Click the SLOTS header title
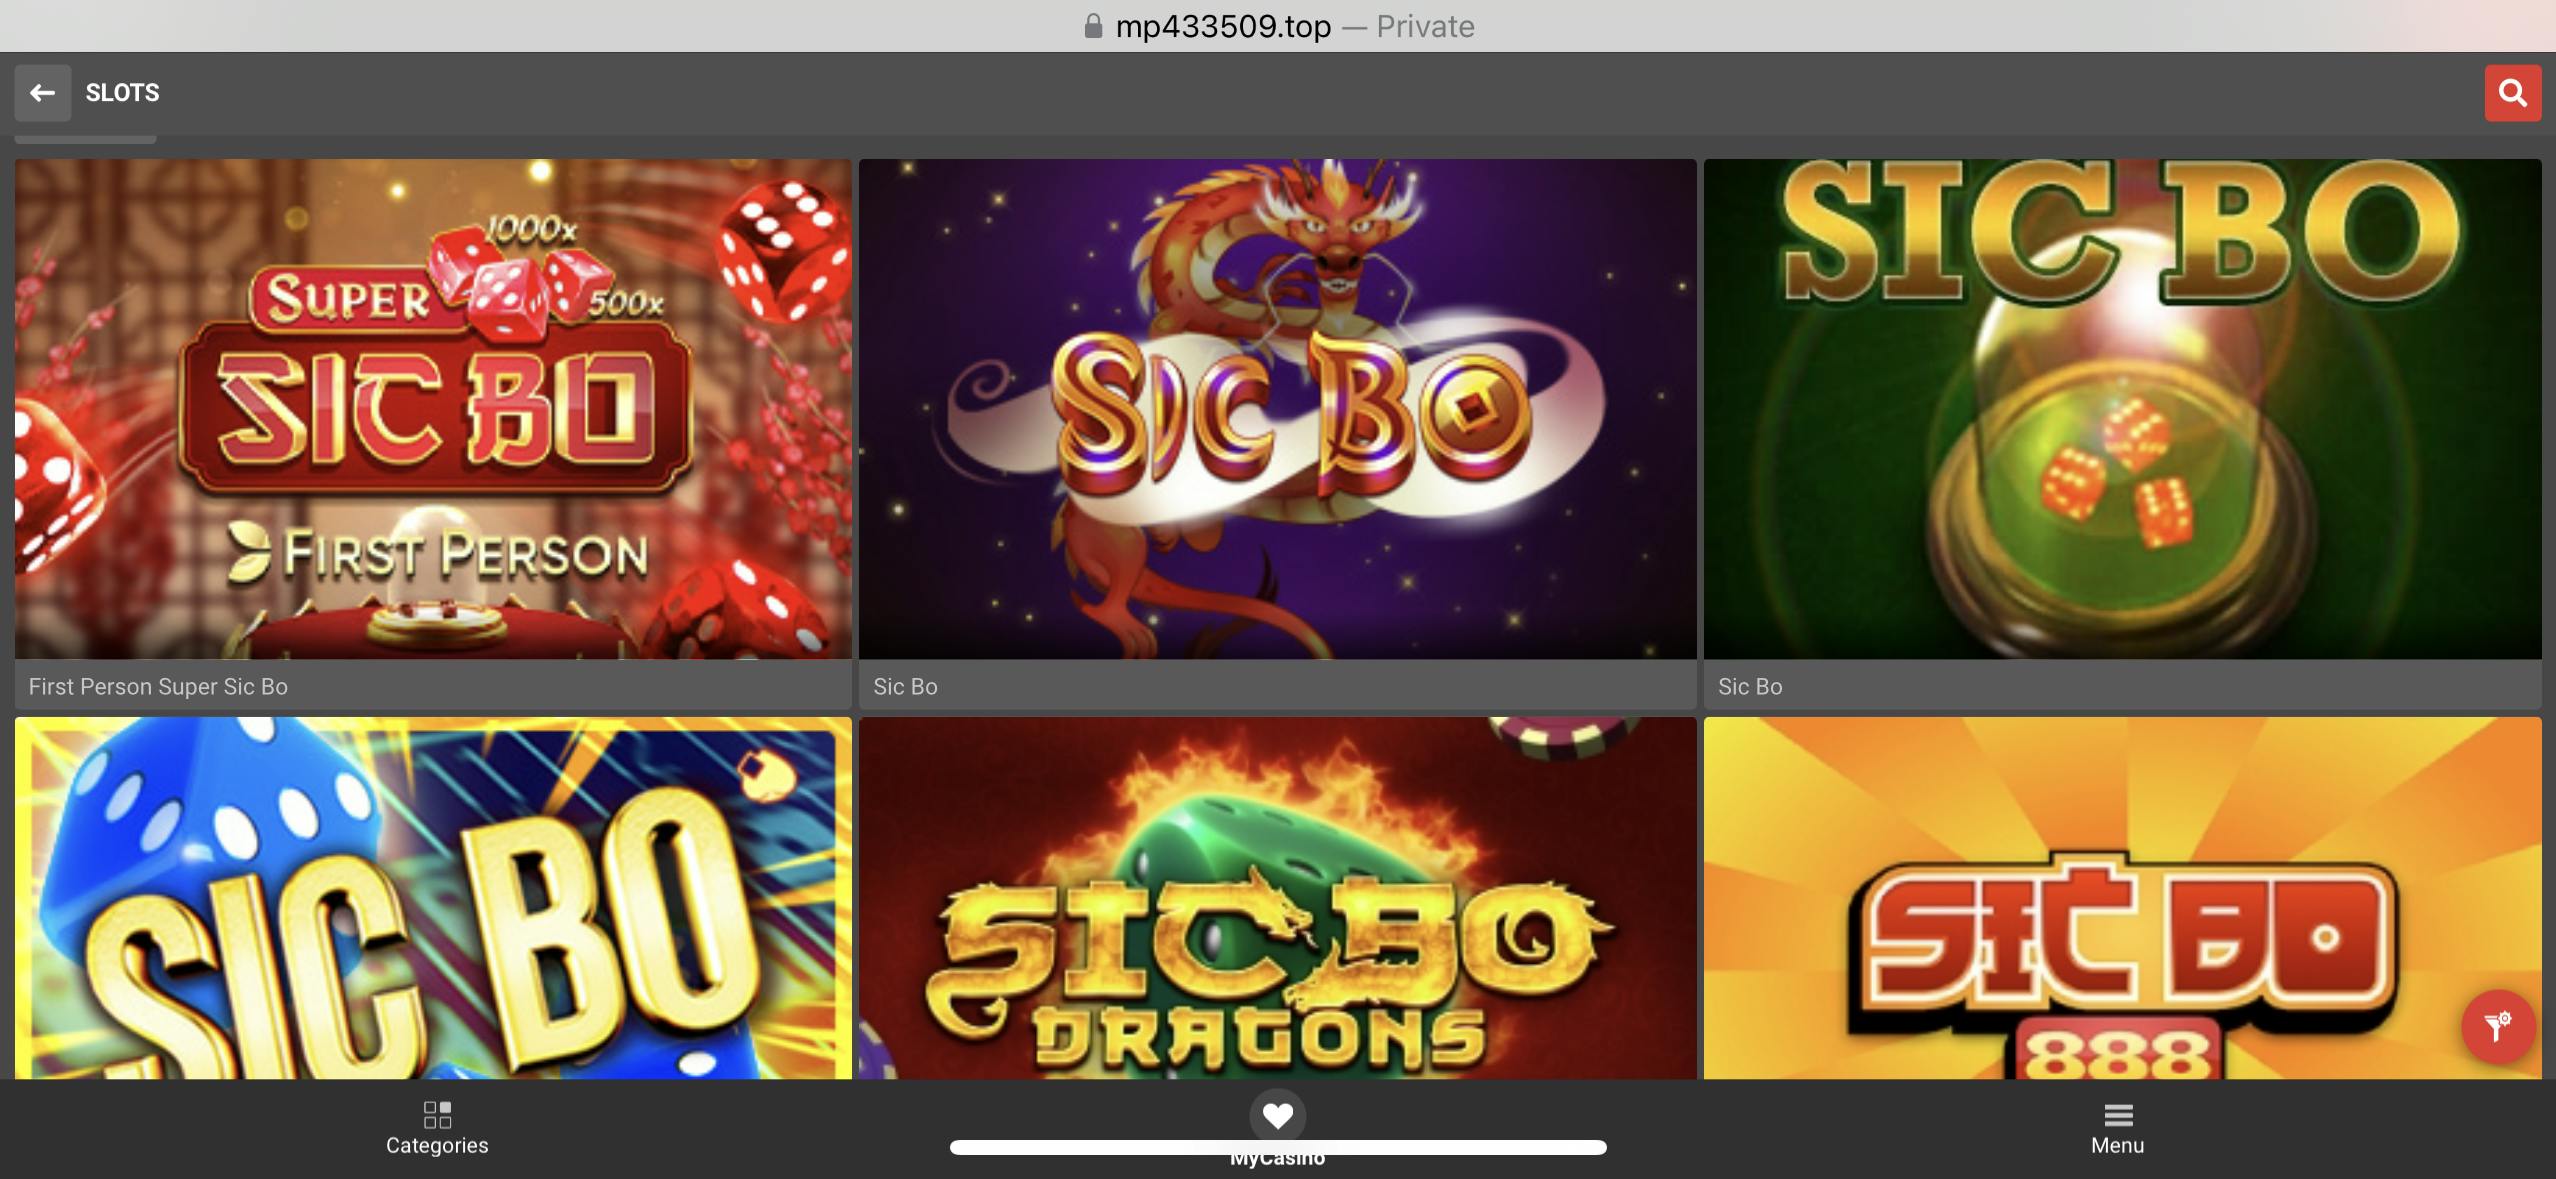The height and width of the screenshot is (1179, 2556). (x=122, y=93)
